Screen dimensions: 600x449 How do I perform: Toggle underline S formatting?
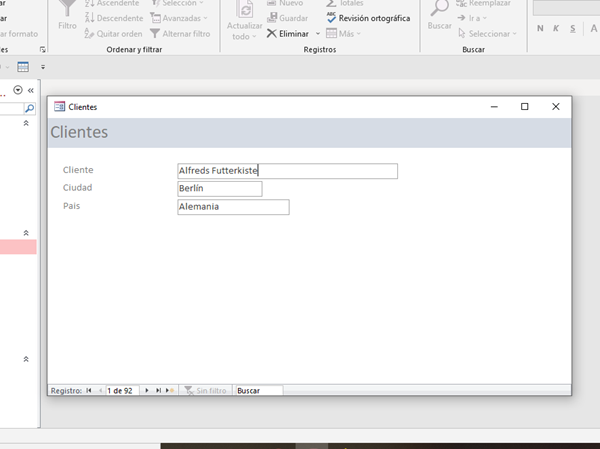tap(572, 28)
